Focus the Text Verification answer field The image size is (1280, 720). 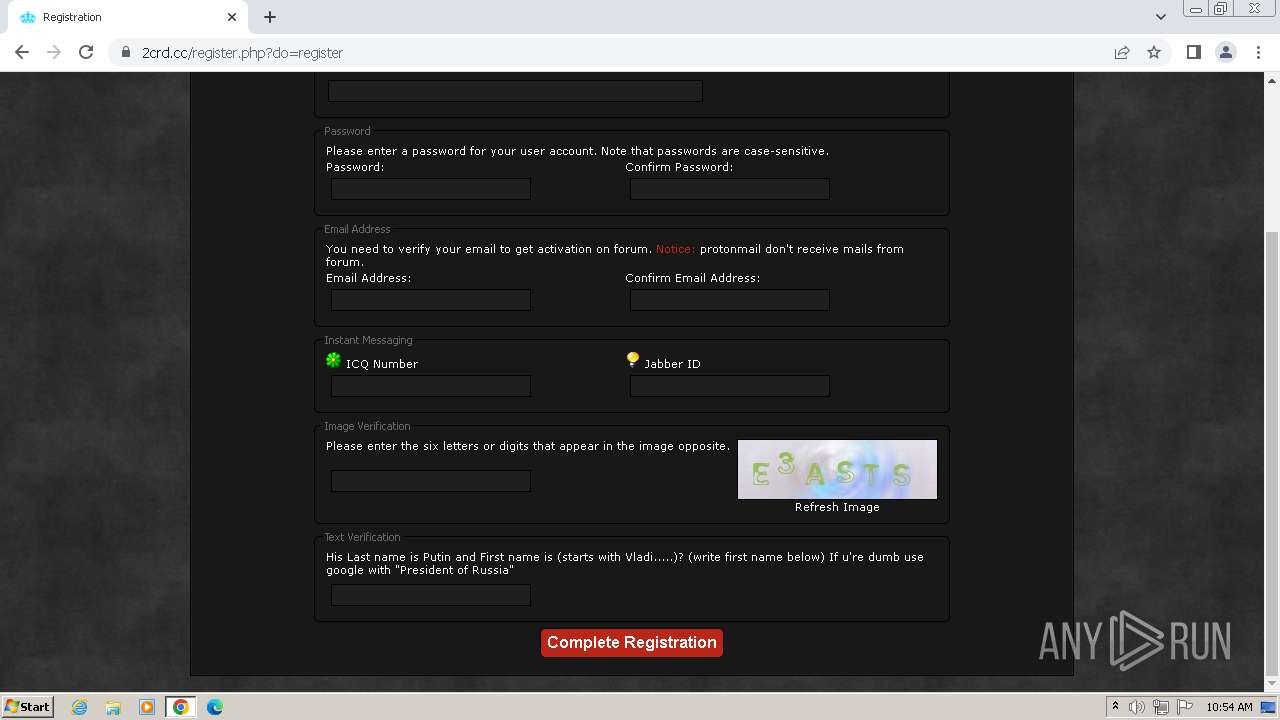click(431, 595)
